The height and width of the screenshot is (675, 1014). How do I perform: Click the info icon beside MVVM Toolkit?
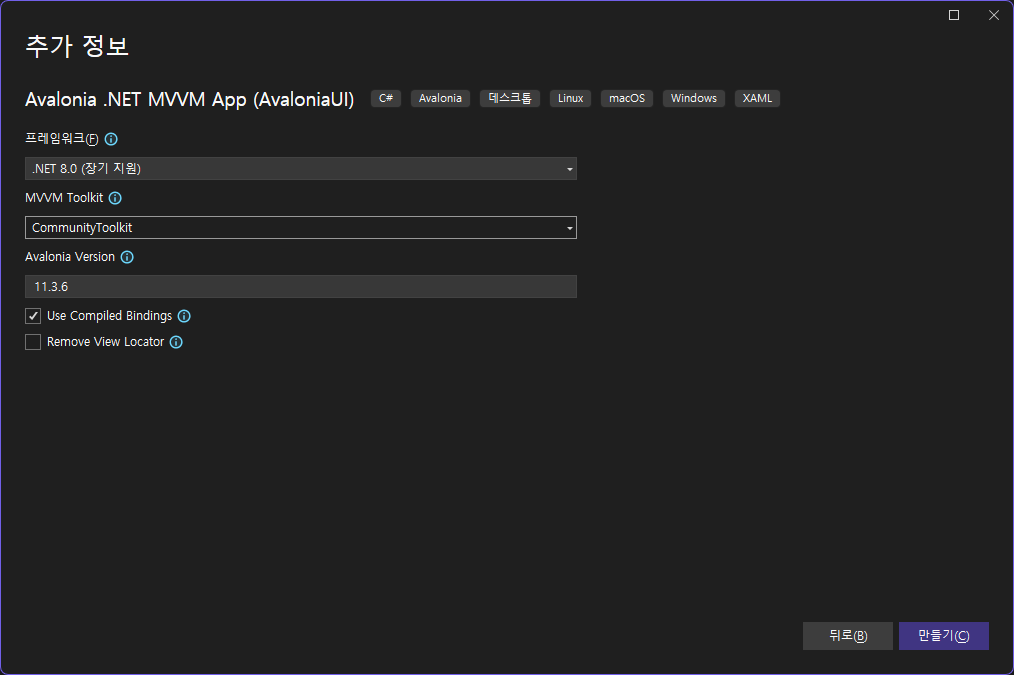[115, 198]
